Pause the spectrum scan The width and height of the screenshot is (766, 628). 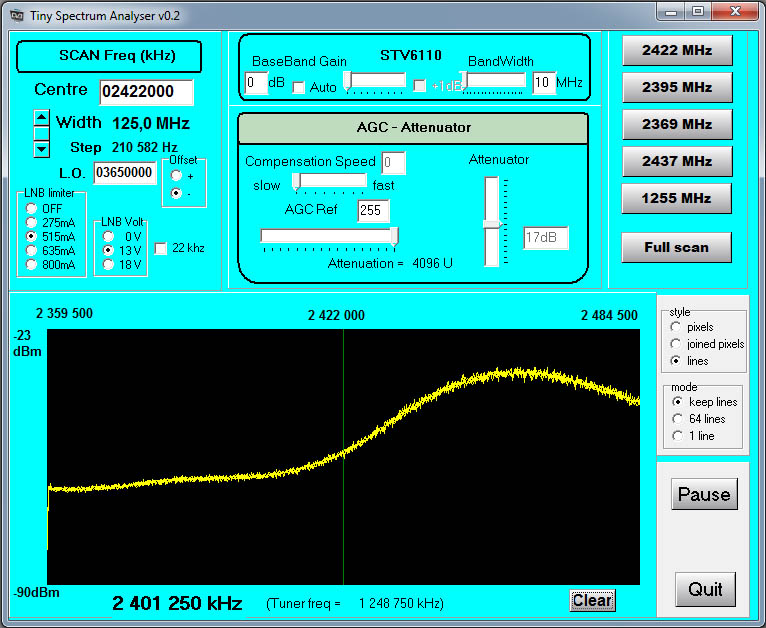[704, 495]
